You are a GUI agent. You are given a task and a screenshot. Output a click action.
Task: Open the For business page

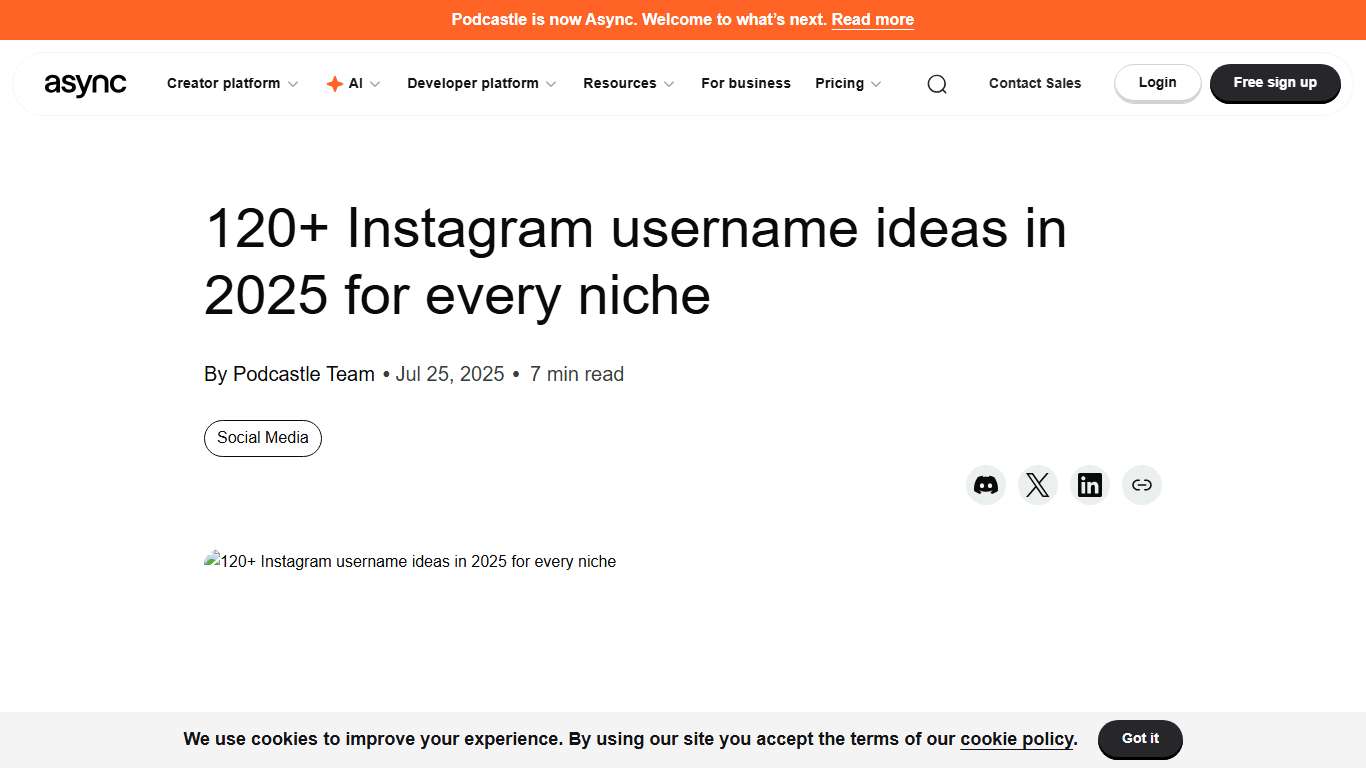[746, 84]
